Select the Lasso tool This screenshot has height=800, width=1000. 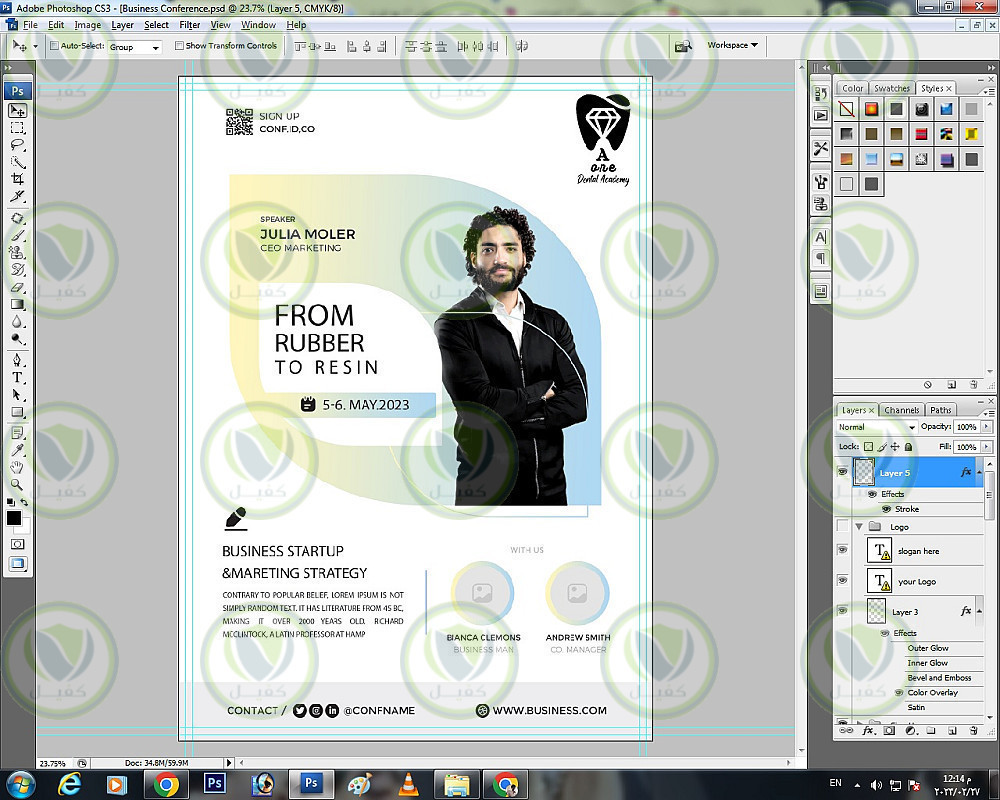coord(17,145)
